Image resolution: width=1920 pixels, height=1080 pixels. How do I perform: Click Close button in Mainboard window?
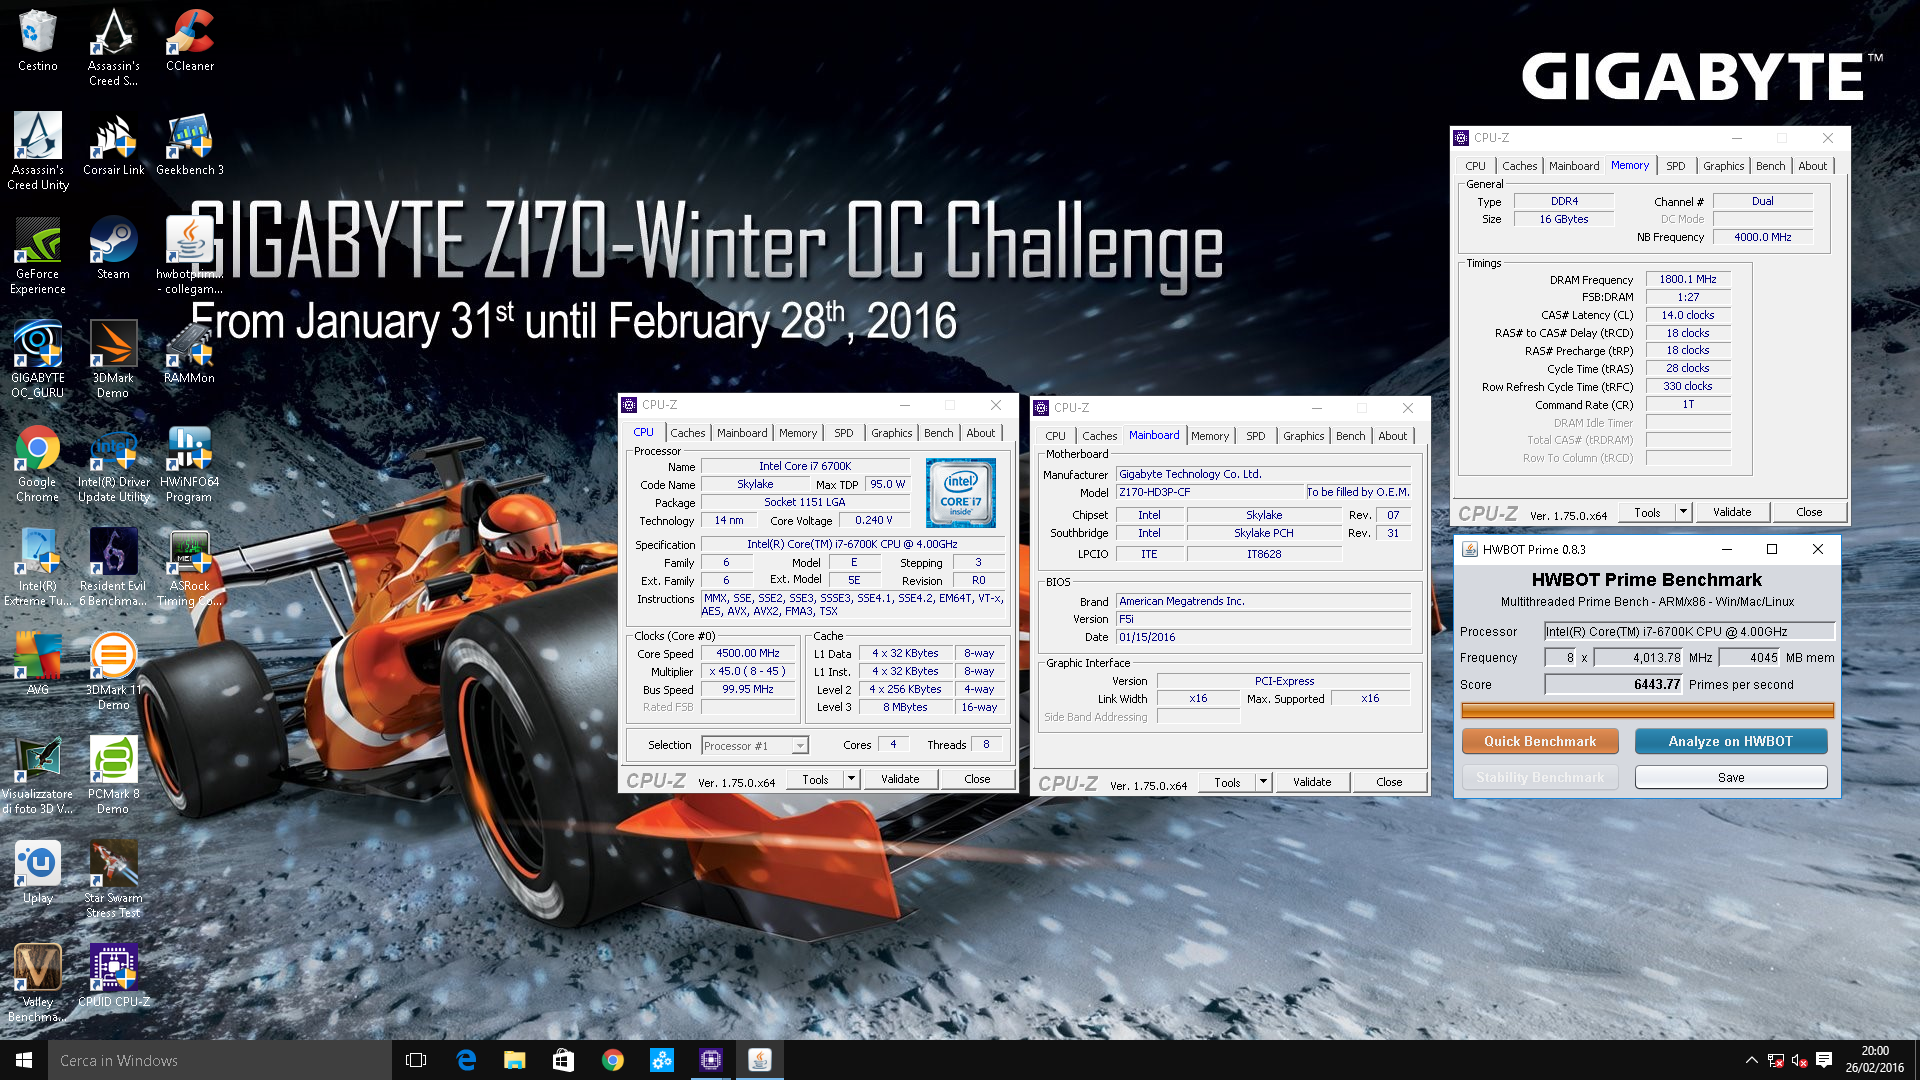1389,782
